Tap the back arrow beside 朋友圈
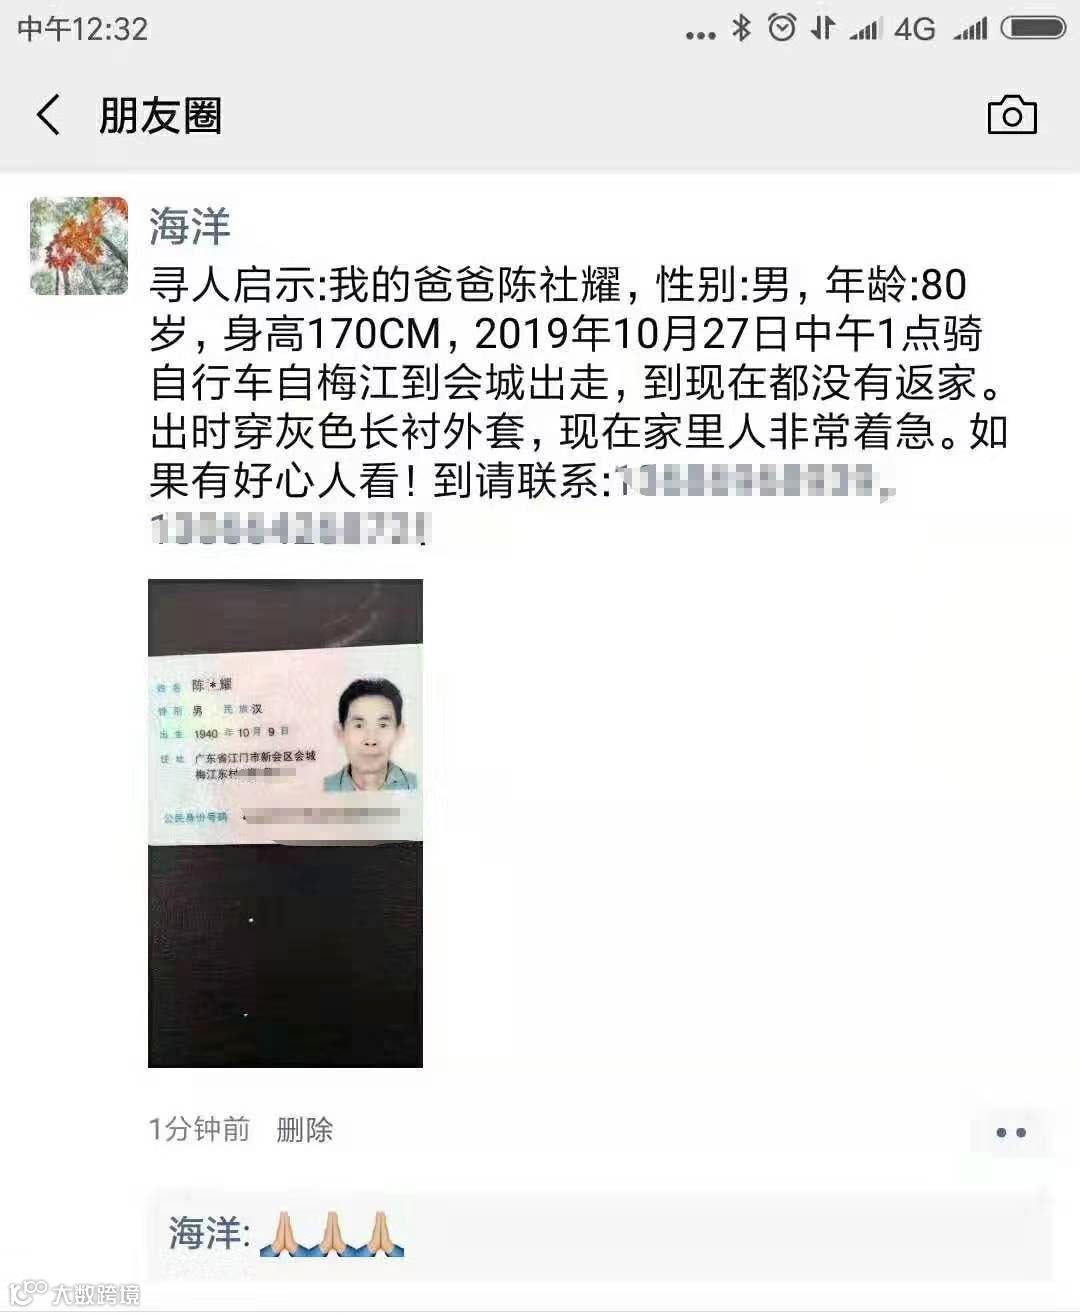 coord(48,115)
